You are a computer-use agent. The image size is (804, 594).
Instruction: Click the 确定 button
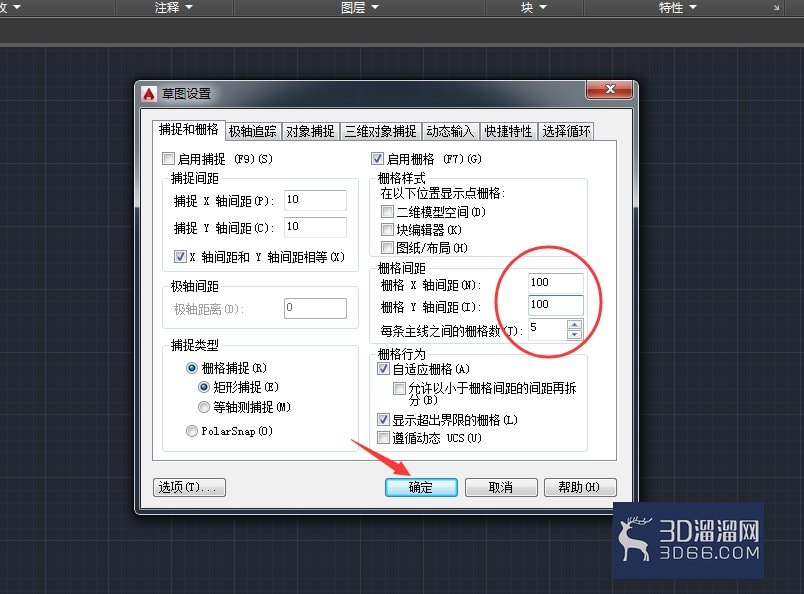[x=421, y=487]
